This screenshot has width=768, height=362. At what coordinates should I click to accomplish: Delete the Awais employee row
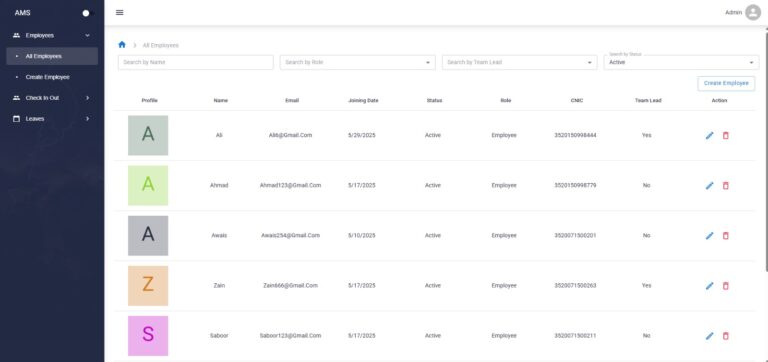726,236
